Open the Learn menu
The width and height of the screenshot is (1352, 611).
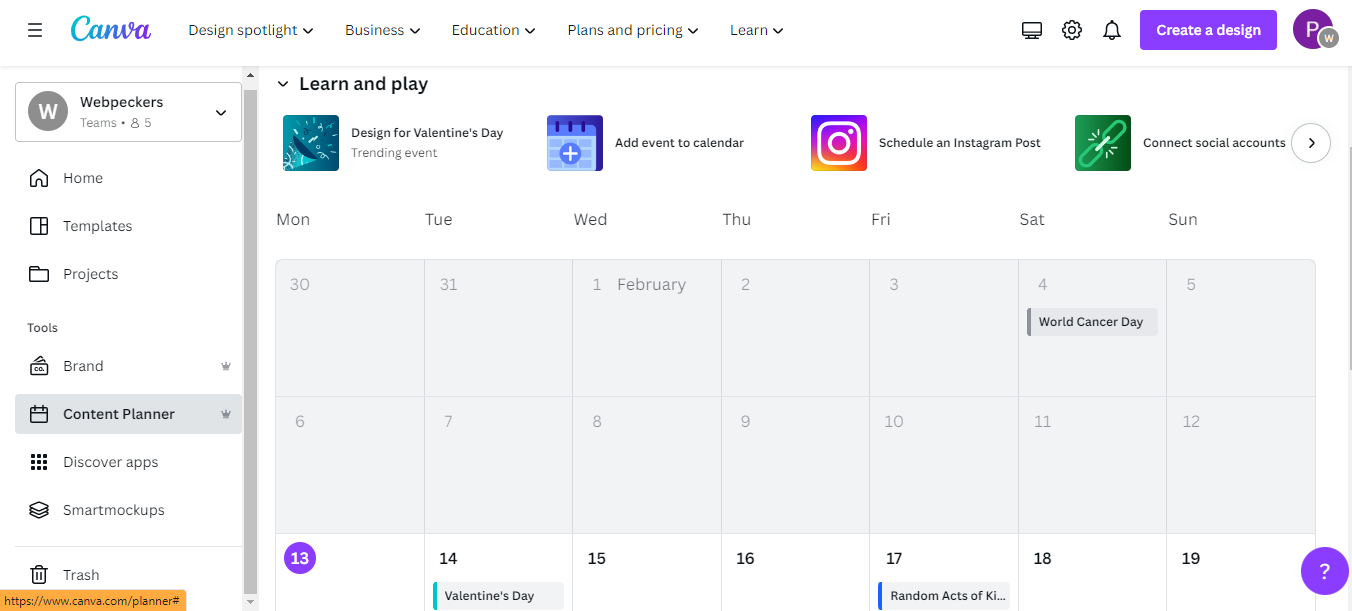pyautogui.click(x=755, y=30)
